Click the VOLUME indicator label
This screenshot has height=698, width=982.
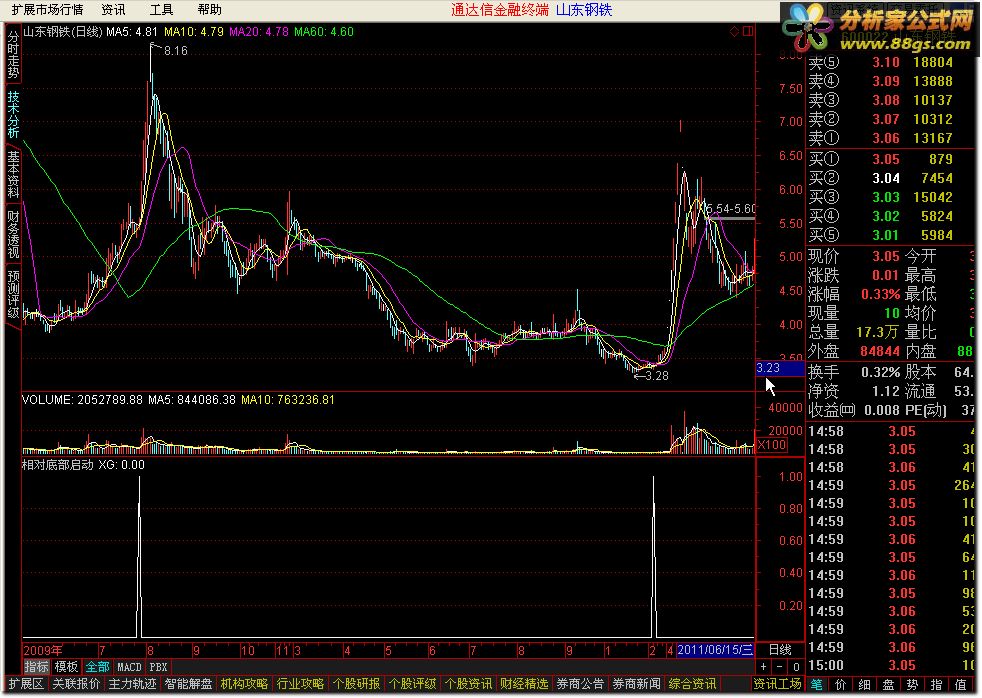click(47, 399)
